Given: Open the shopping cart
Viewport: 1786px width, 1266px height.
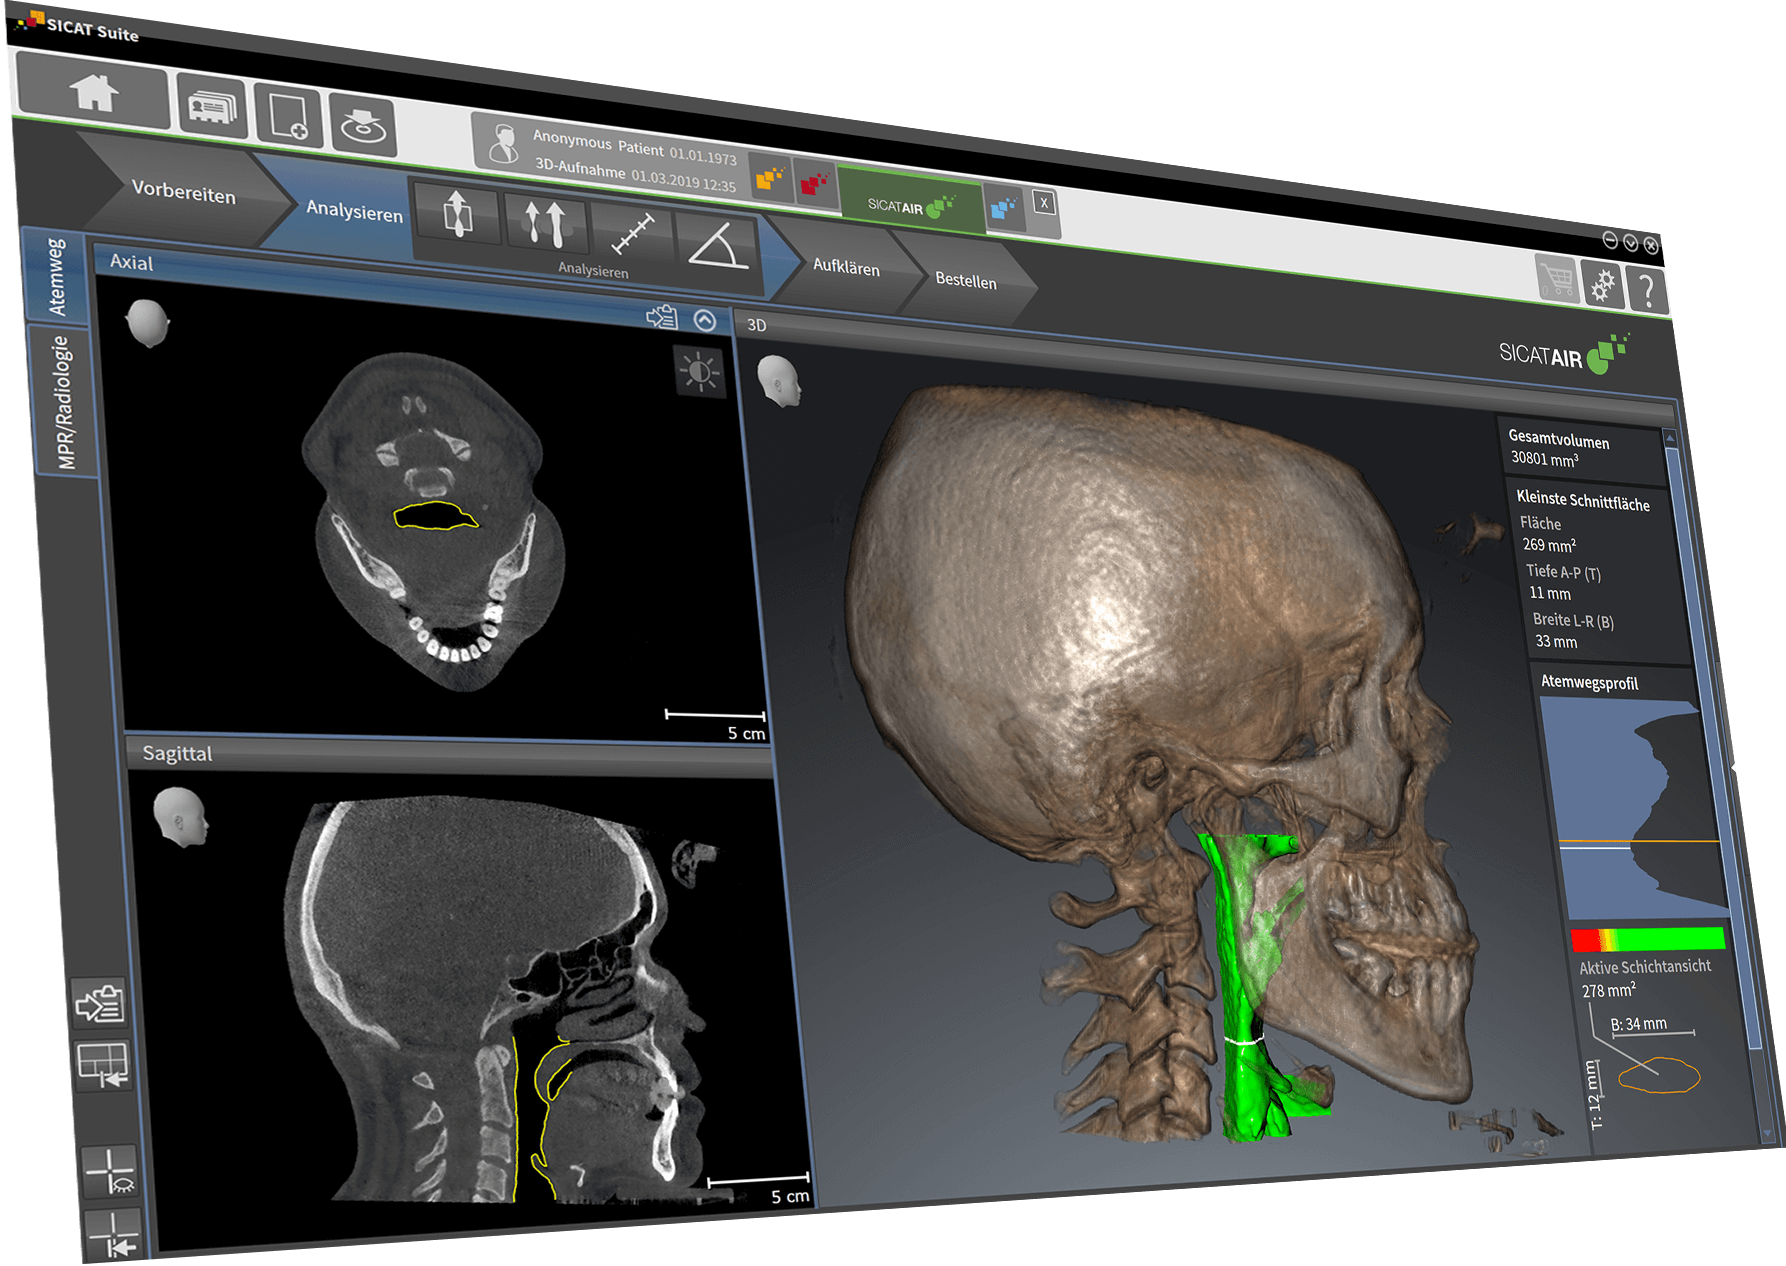Looking at the screenshot, I should (x=1557, y=279).
